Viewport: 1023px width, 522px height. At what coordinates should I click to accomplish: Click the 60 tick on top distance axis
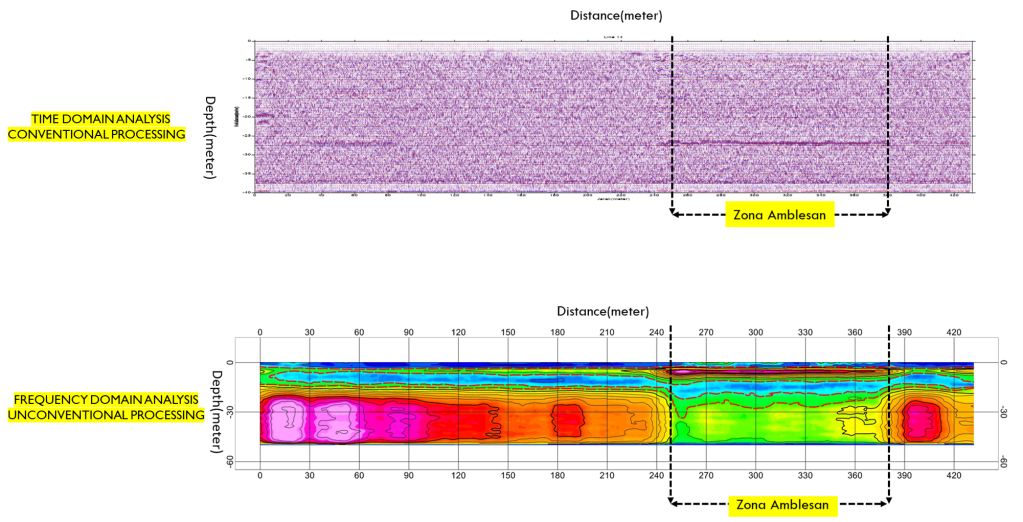(359, 331)
